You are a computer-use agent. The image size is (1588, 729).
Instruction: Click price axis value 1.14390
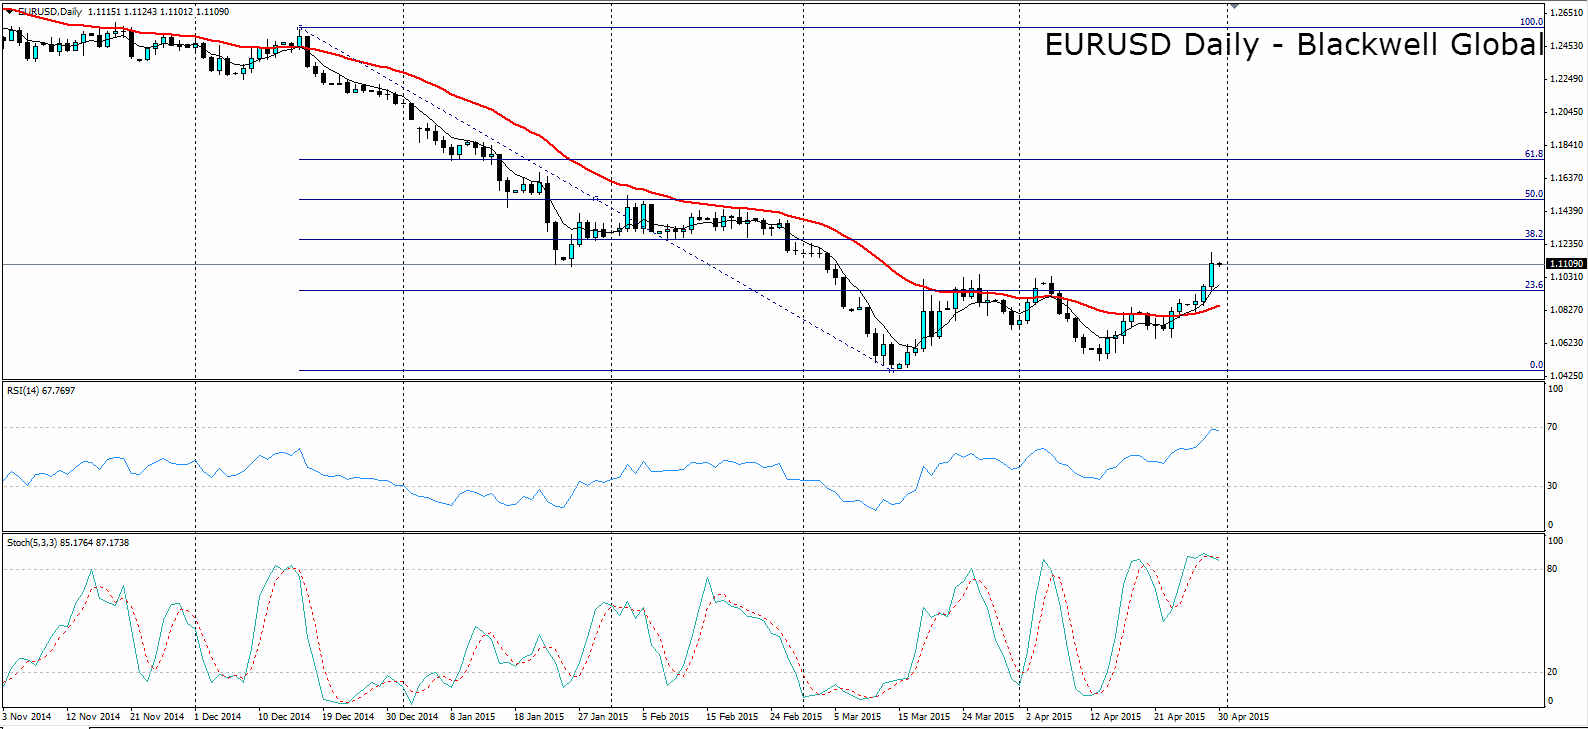click(x=1567, y=211)
